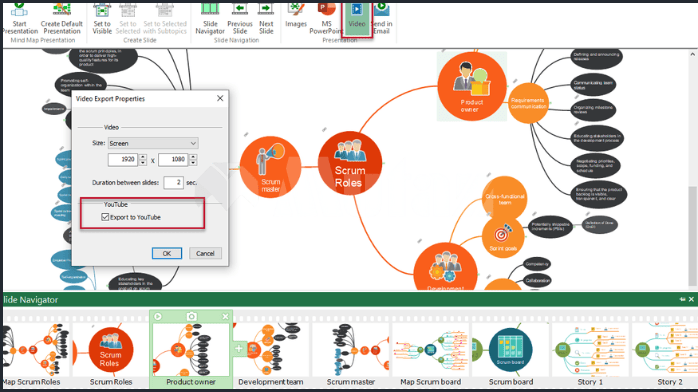Select the Scrum master topic node
This screenshot has height=392, width=698.
[270, 167]
